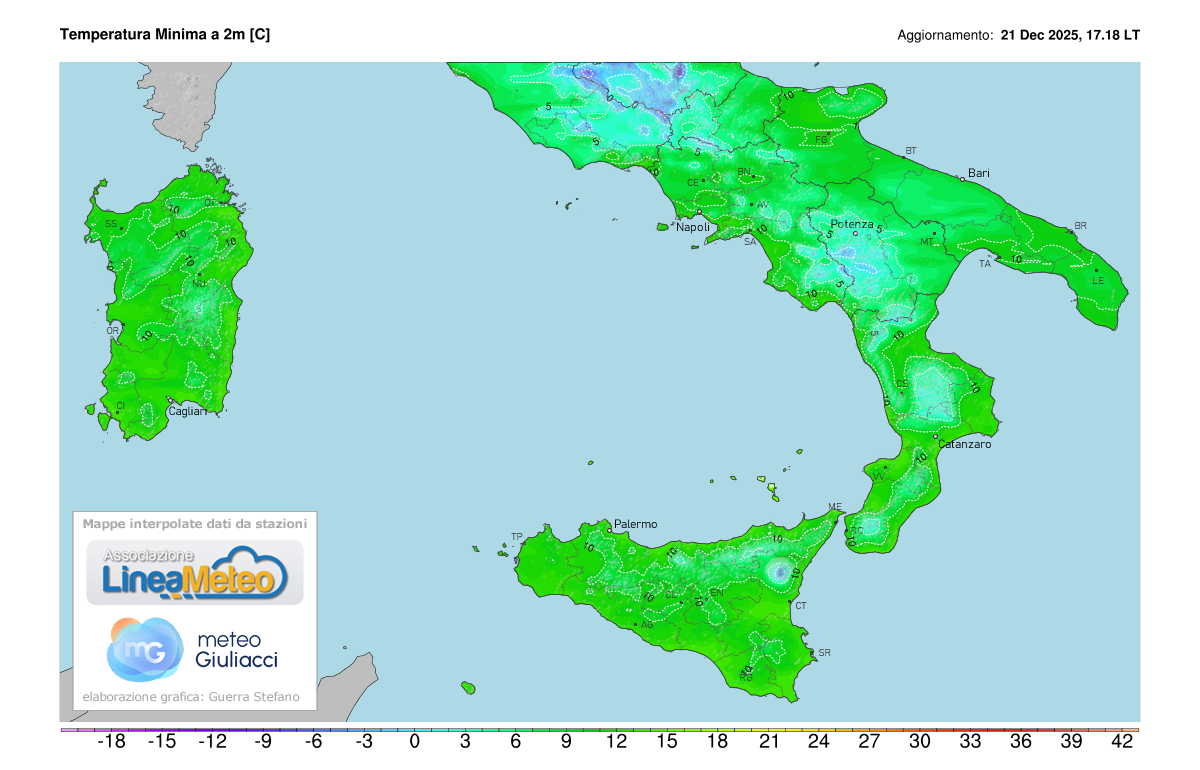
Task: Select the Catanzaro city marker
Action: pos(935,437)
